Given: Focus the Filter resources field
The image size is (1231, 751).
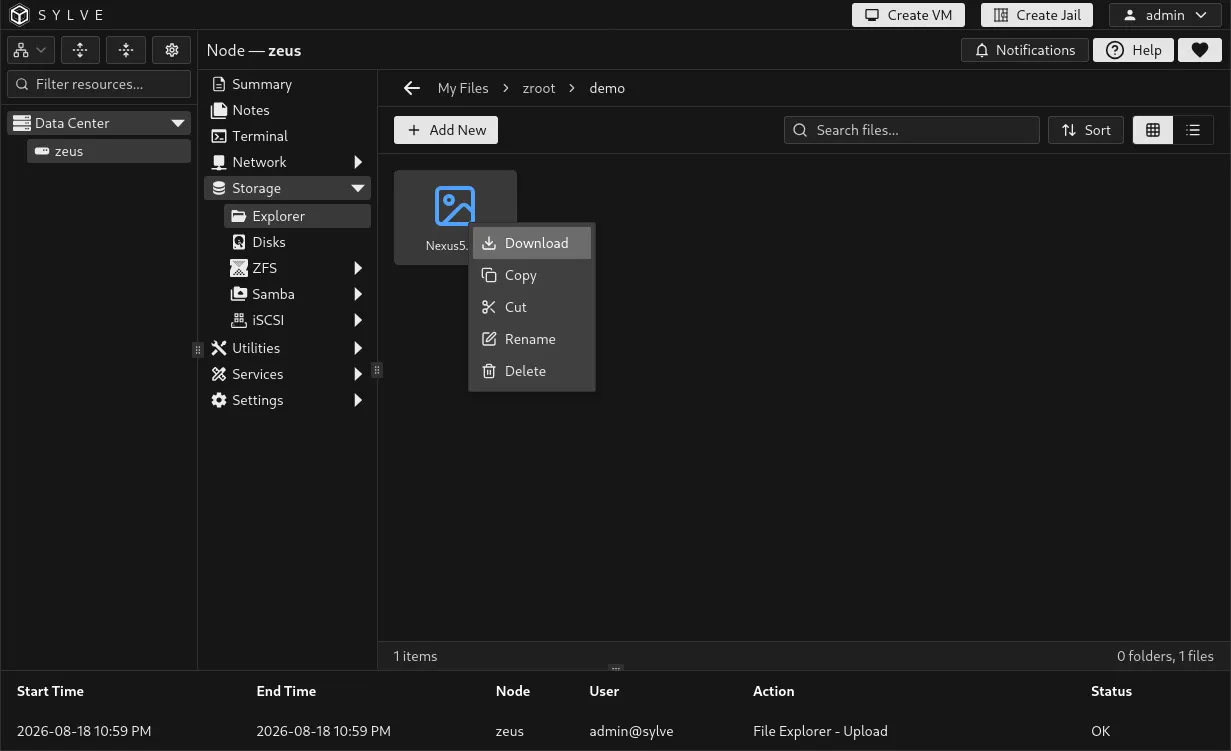Looking at the screenshot, I should (x=99, y=84).
